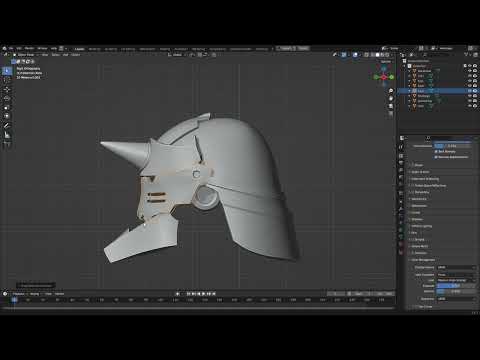Expand the Subsurface Scattering panel

tap(425, 179)
